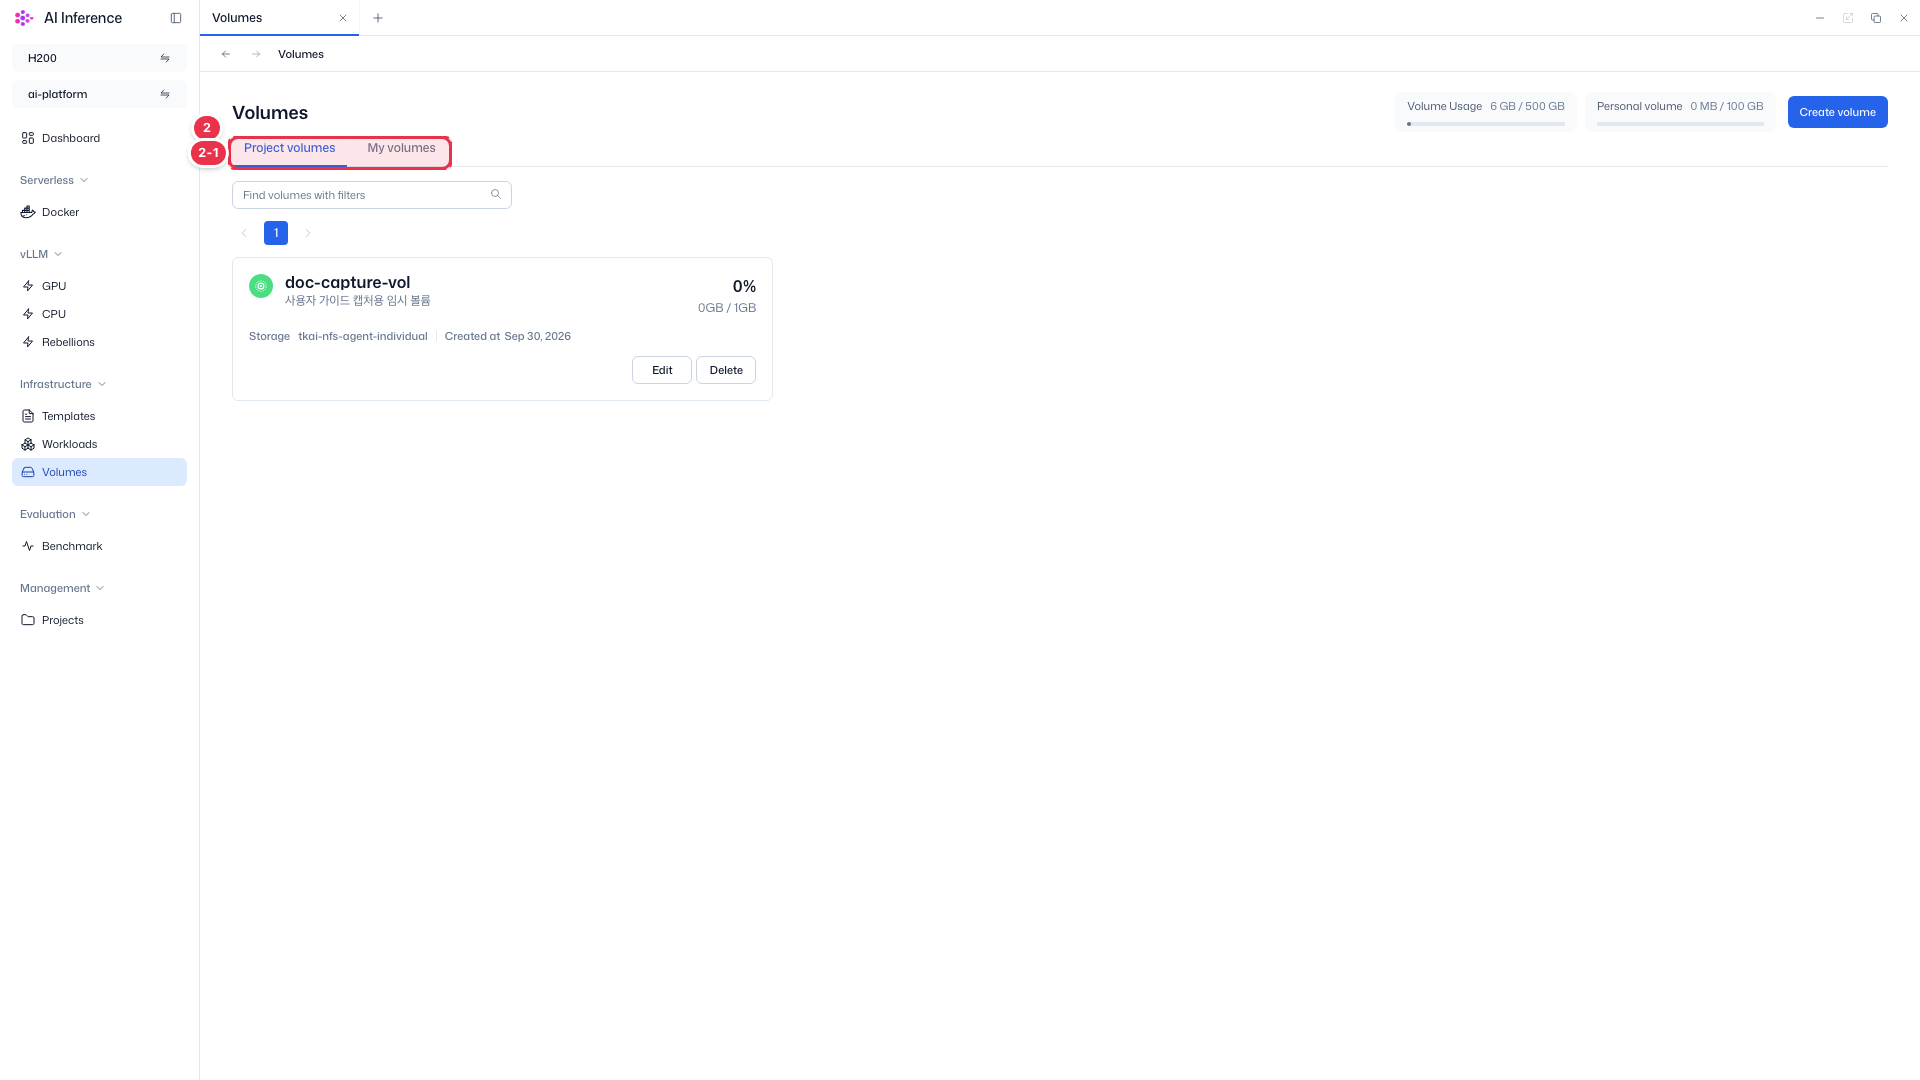This screenshot has height=1080, width=1920.
Task: Open the Projects folder icon
Action: point(28,620)
